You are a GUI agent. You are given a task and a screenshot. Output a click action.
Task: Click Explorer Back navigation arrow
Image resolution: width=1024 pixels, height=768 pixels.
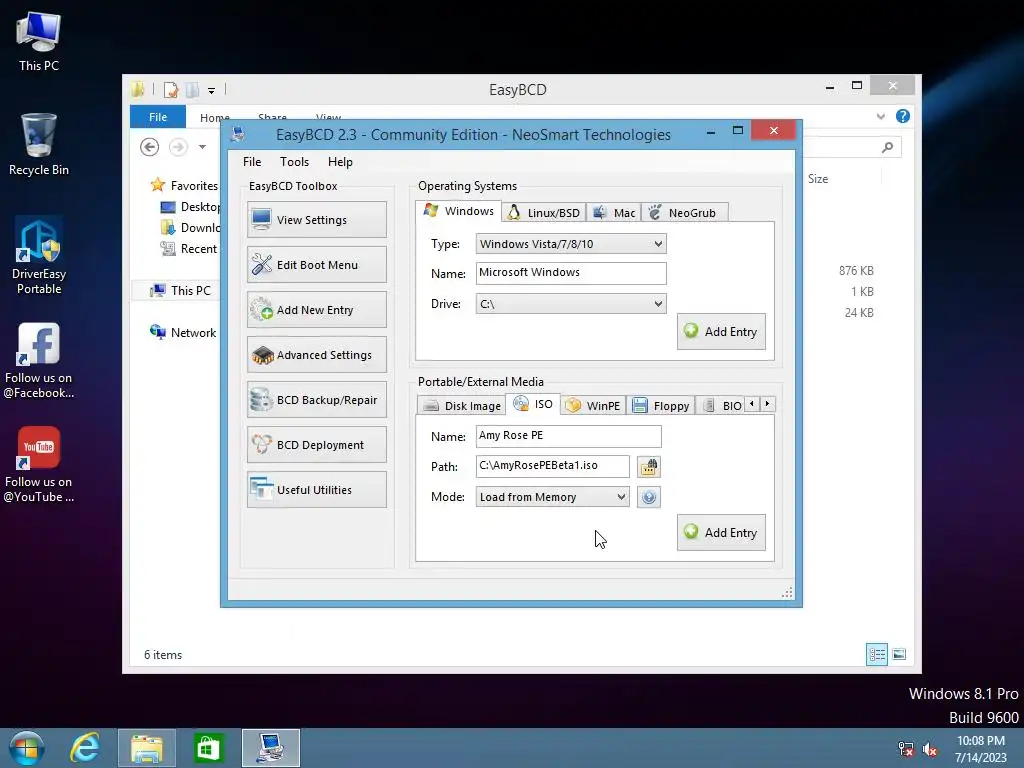pyautogui.click(x=150, y=147)
